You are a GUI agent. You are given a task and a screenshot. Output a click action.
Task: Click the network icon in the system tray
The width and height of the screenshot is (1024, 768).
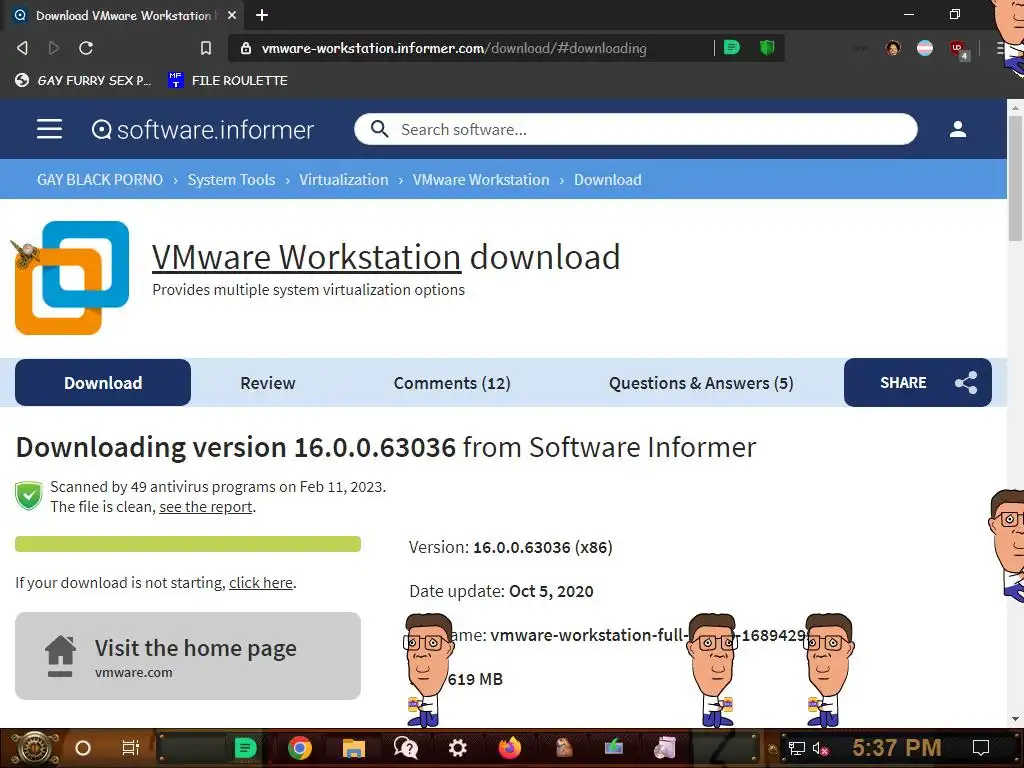coord(797,748)
